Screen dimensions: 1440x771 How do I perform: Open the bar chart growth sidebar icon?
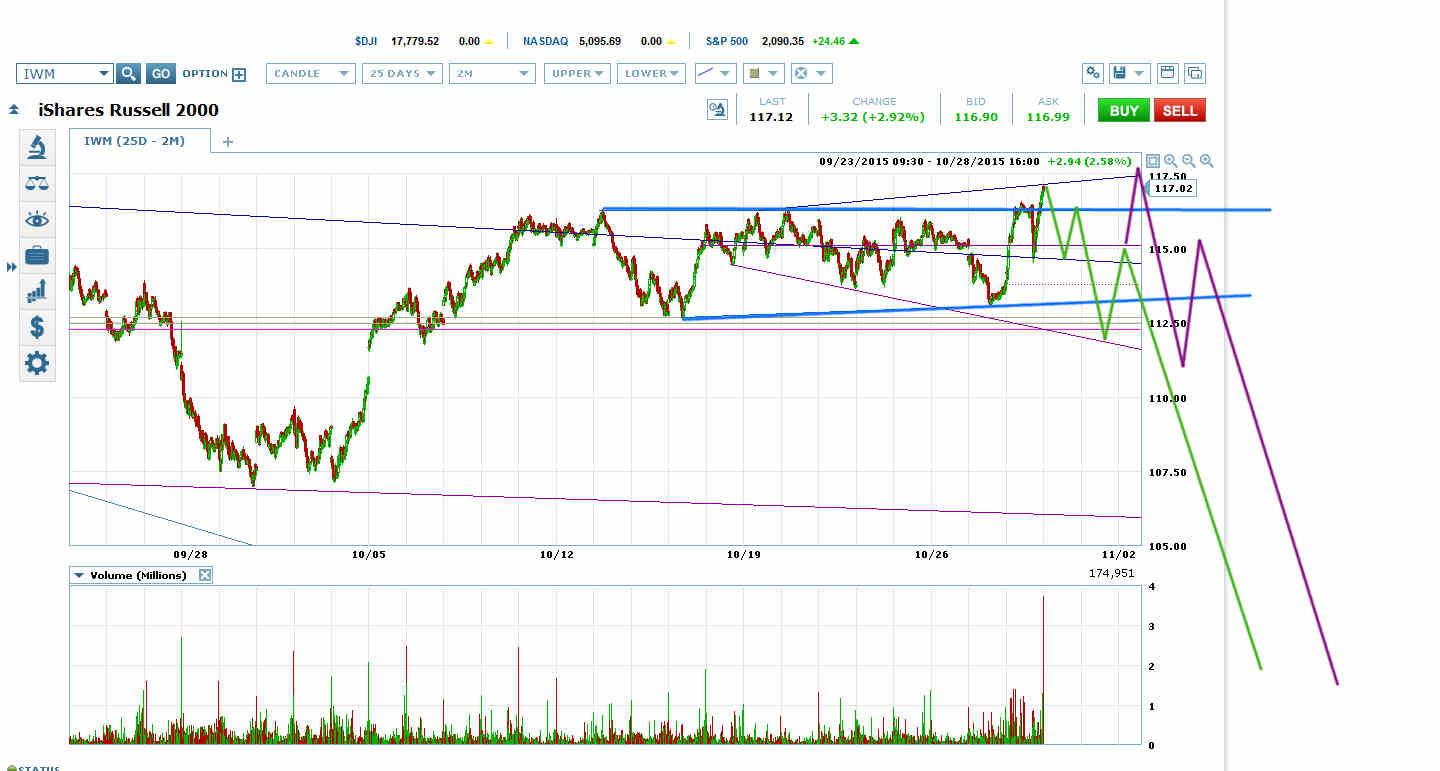tap(37, 291)
